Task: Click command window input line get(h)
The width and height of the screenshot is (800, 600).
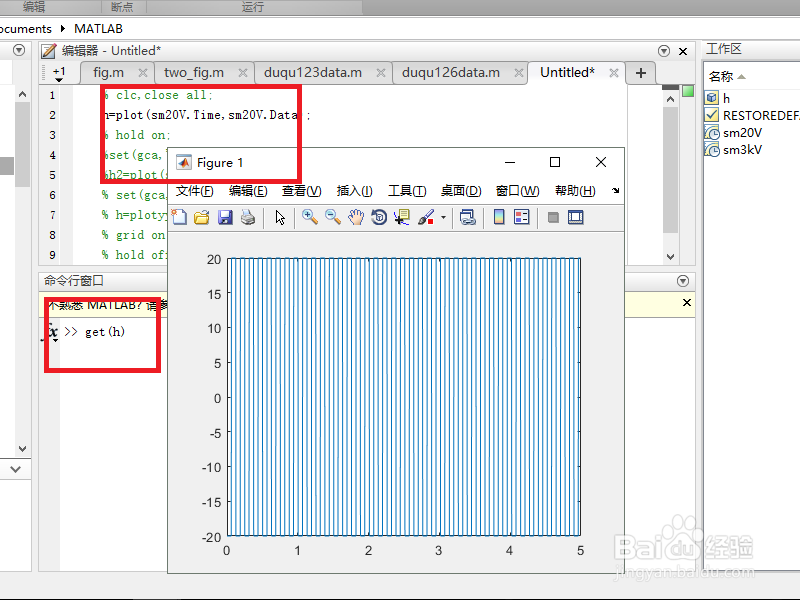Action: coord(105,332)
